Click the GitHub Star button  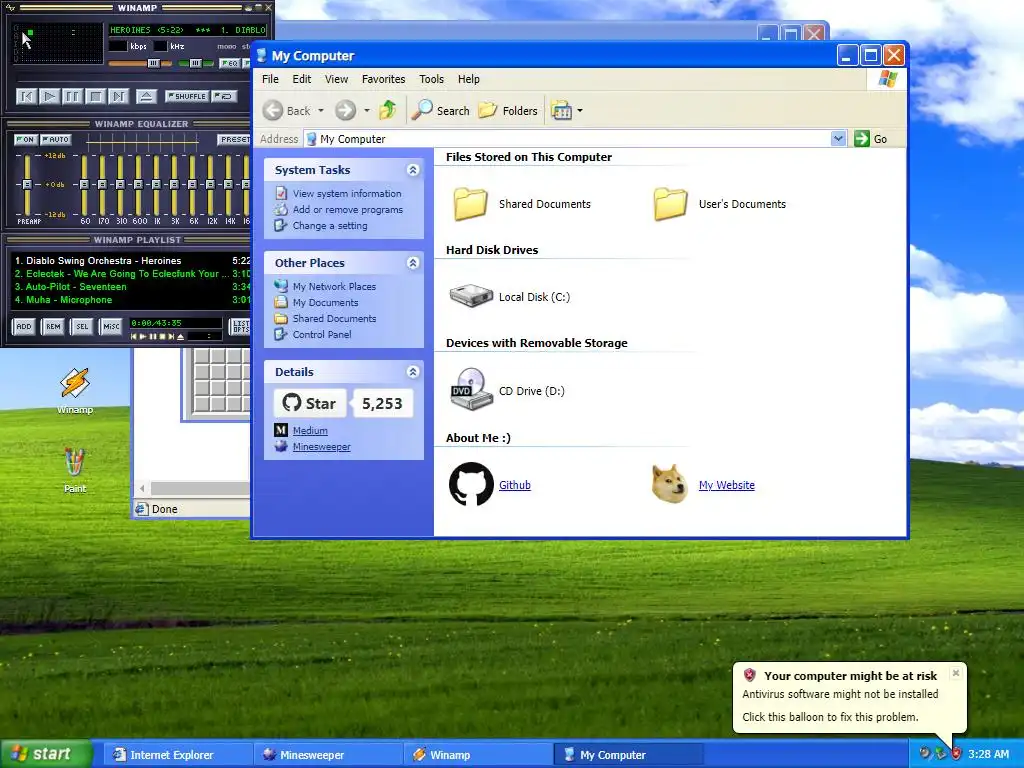click(310, 404)
